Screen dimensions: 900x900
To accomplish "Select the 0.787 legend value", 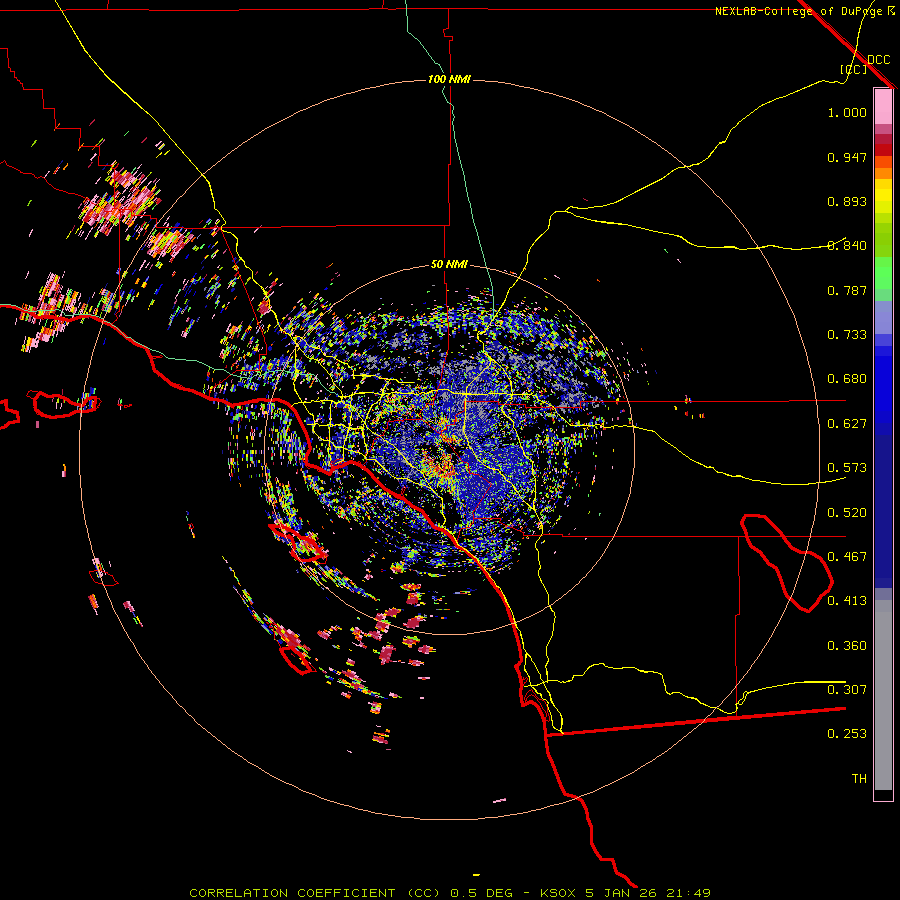I will [x=847, y=290].
